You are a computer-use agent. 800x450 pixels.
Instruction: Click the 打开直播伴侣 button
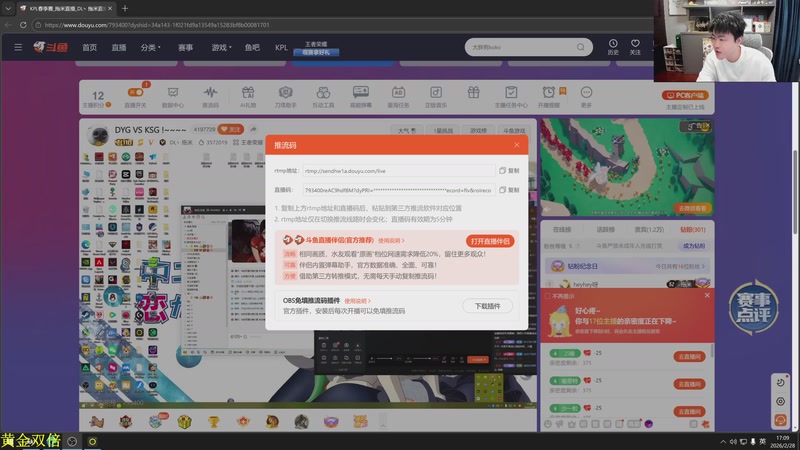(490, 241)
